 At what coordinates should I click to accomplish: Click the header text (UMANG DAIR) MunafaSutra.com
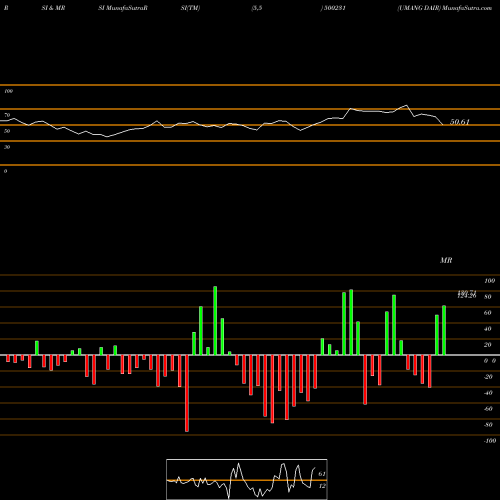pos(445,8)
